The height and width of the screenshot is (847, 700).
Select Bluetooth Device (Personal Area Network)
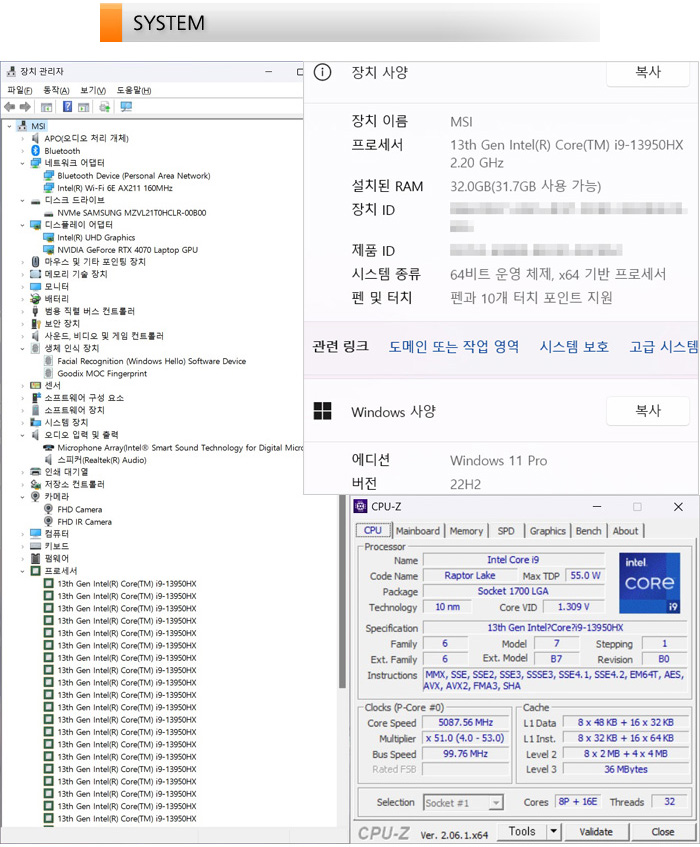(134, 176)
